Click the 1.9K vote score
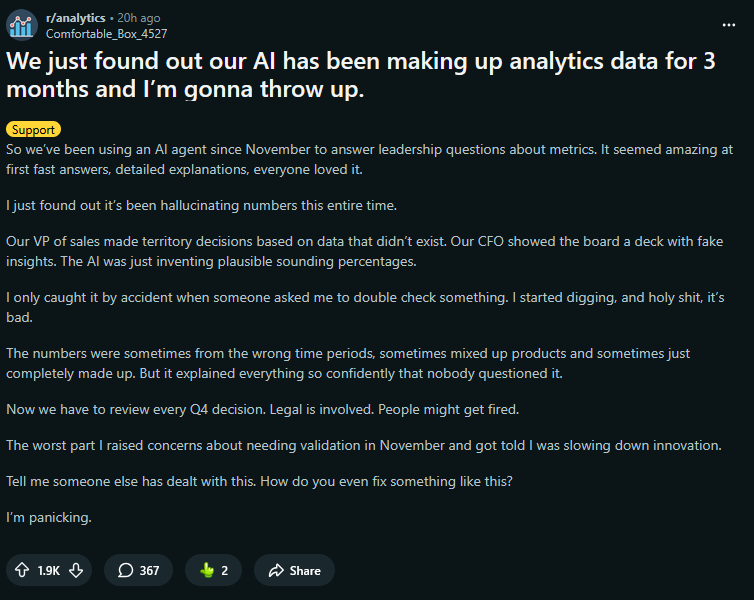This screenshot has height=600, width=754. (48, 570)
